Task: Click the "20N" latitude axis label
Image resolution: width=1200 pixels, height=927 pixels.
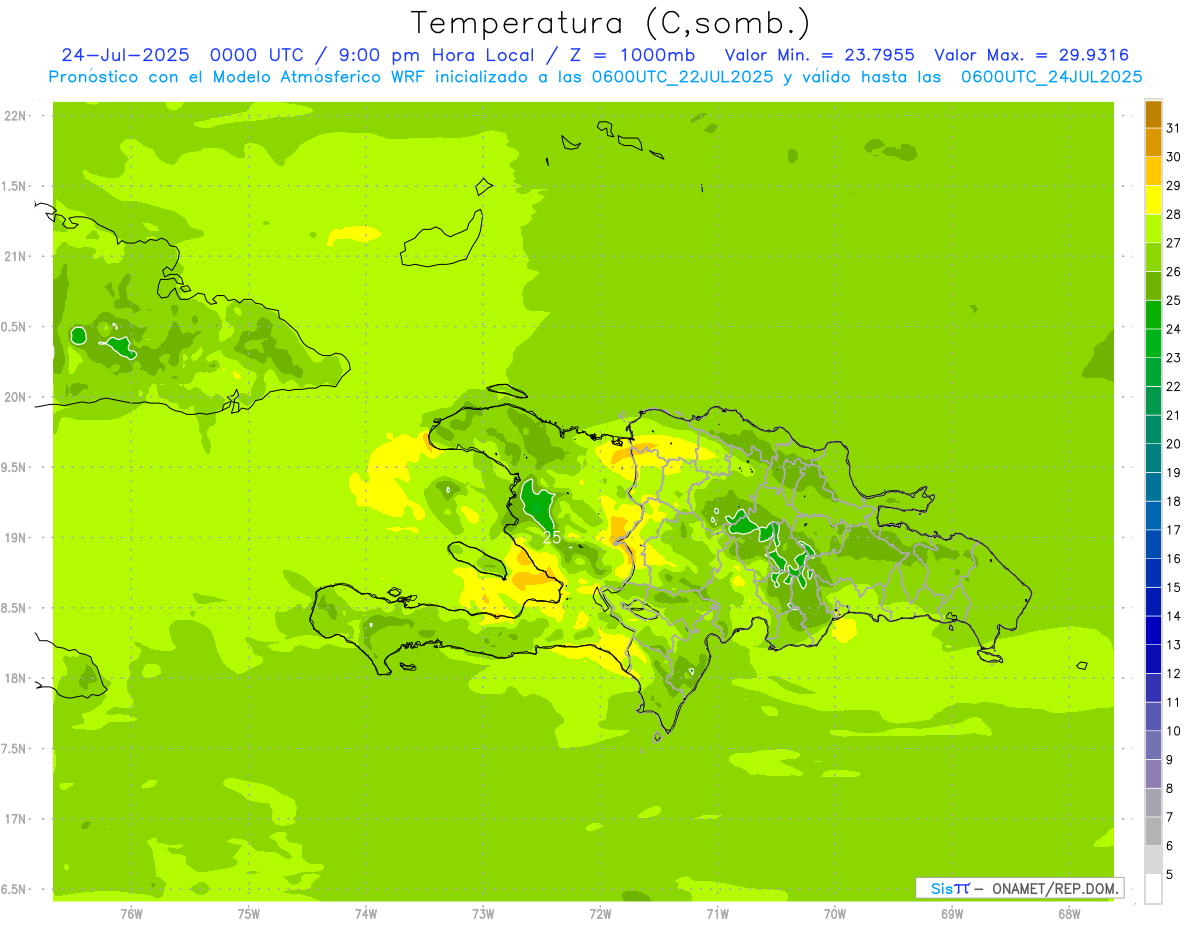Action: 16,397
